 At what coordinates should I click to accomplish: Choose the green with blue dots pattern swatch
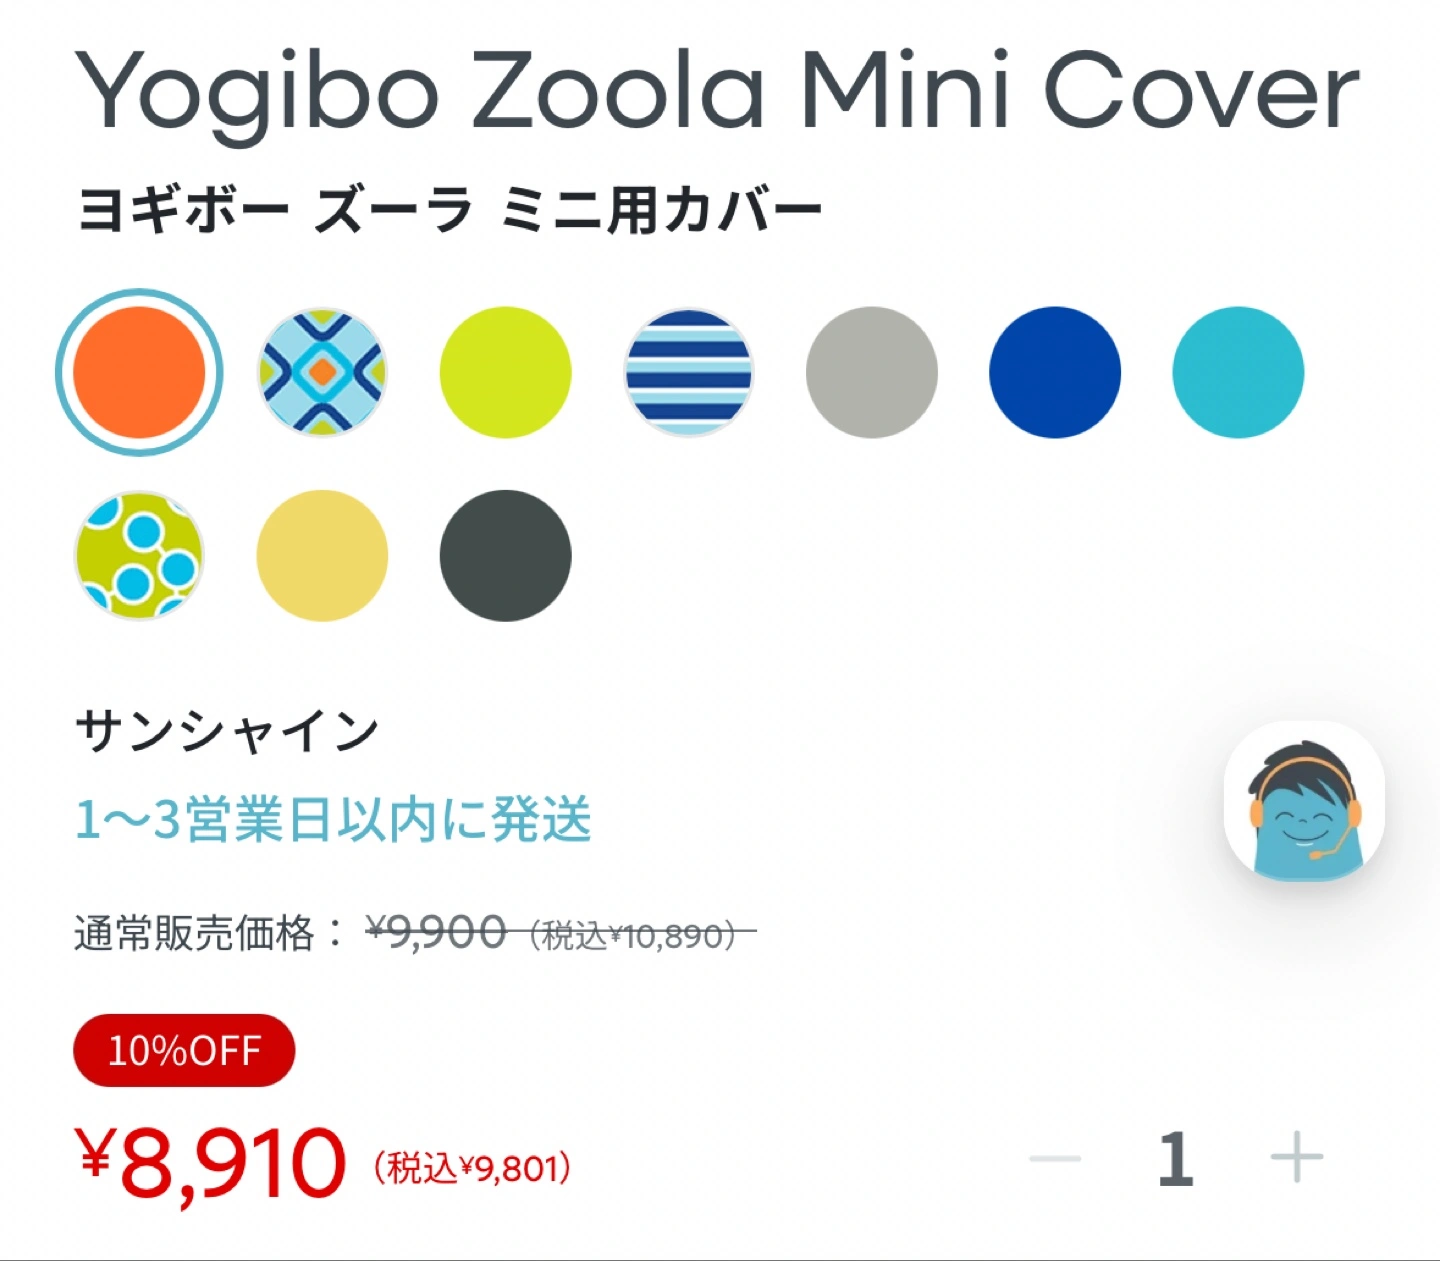139,555
